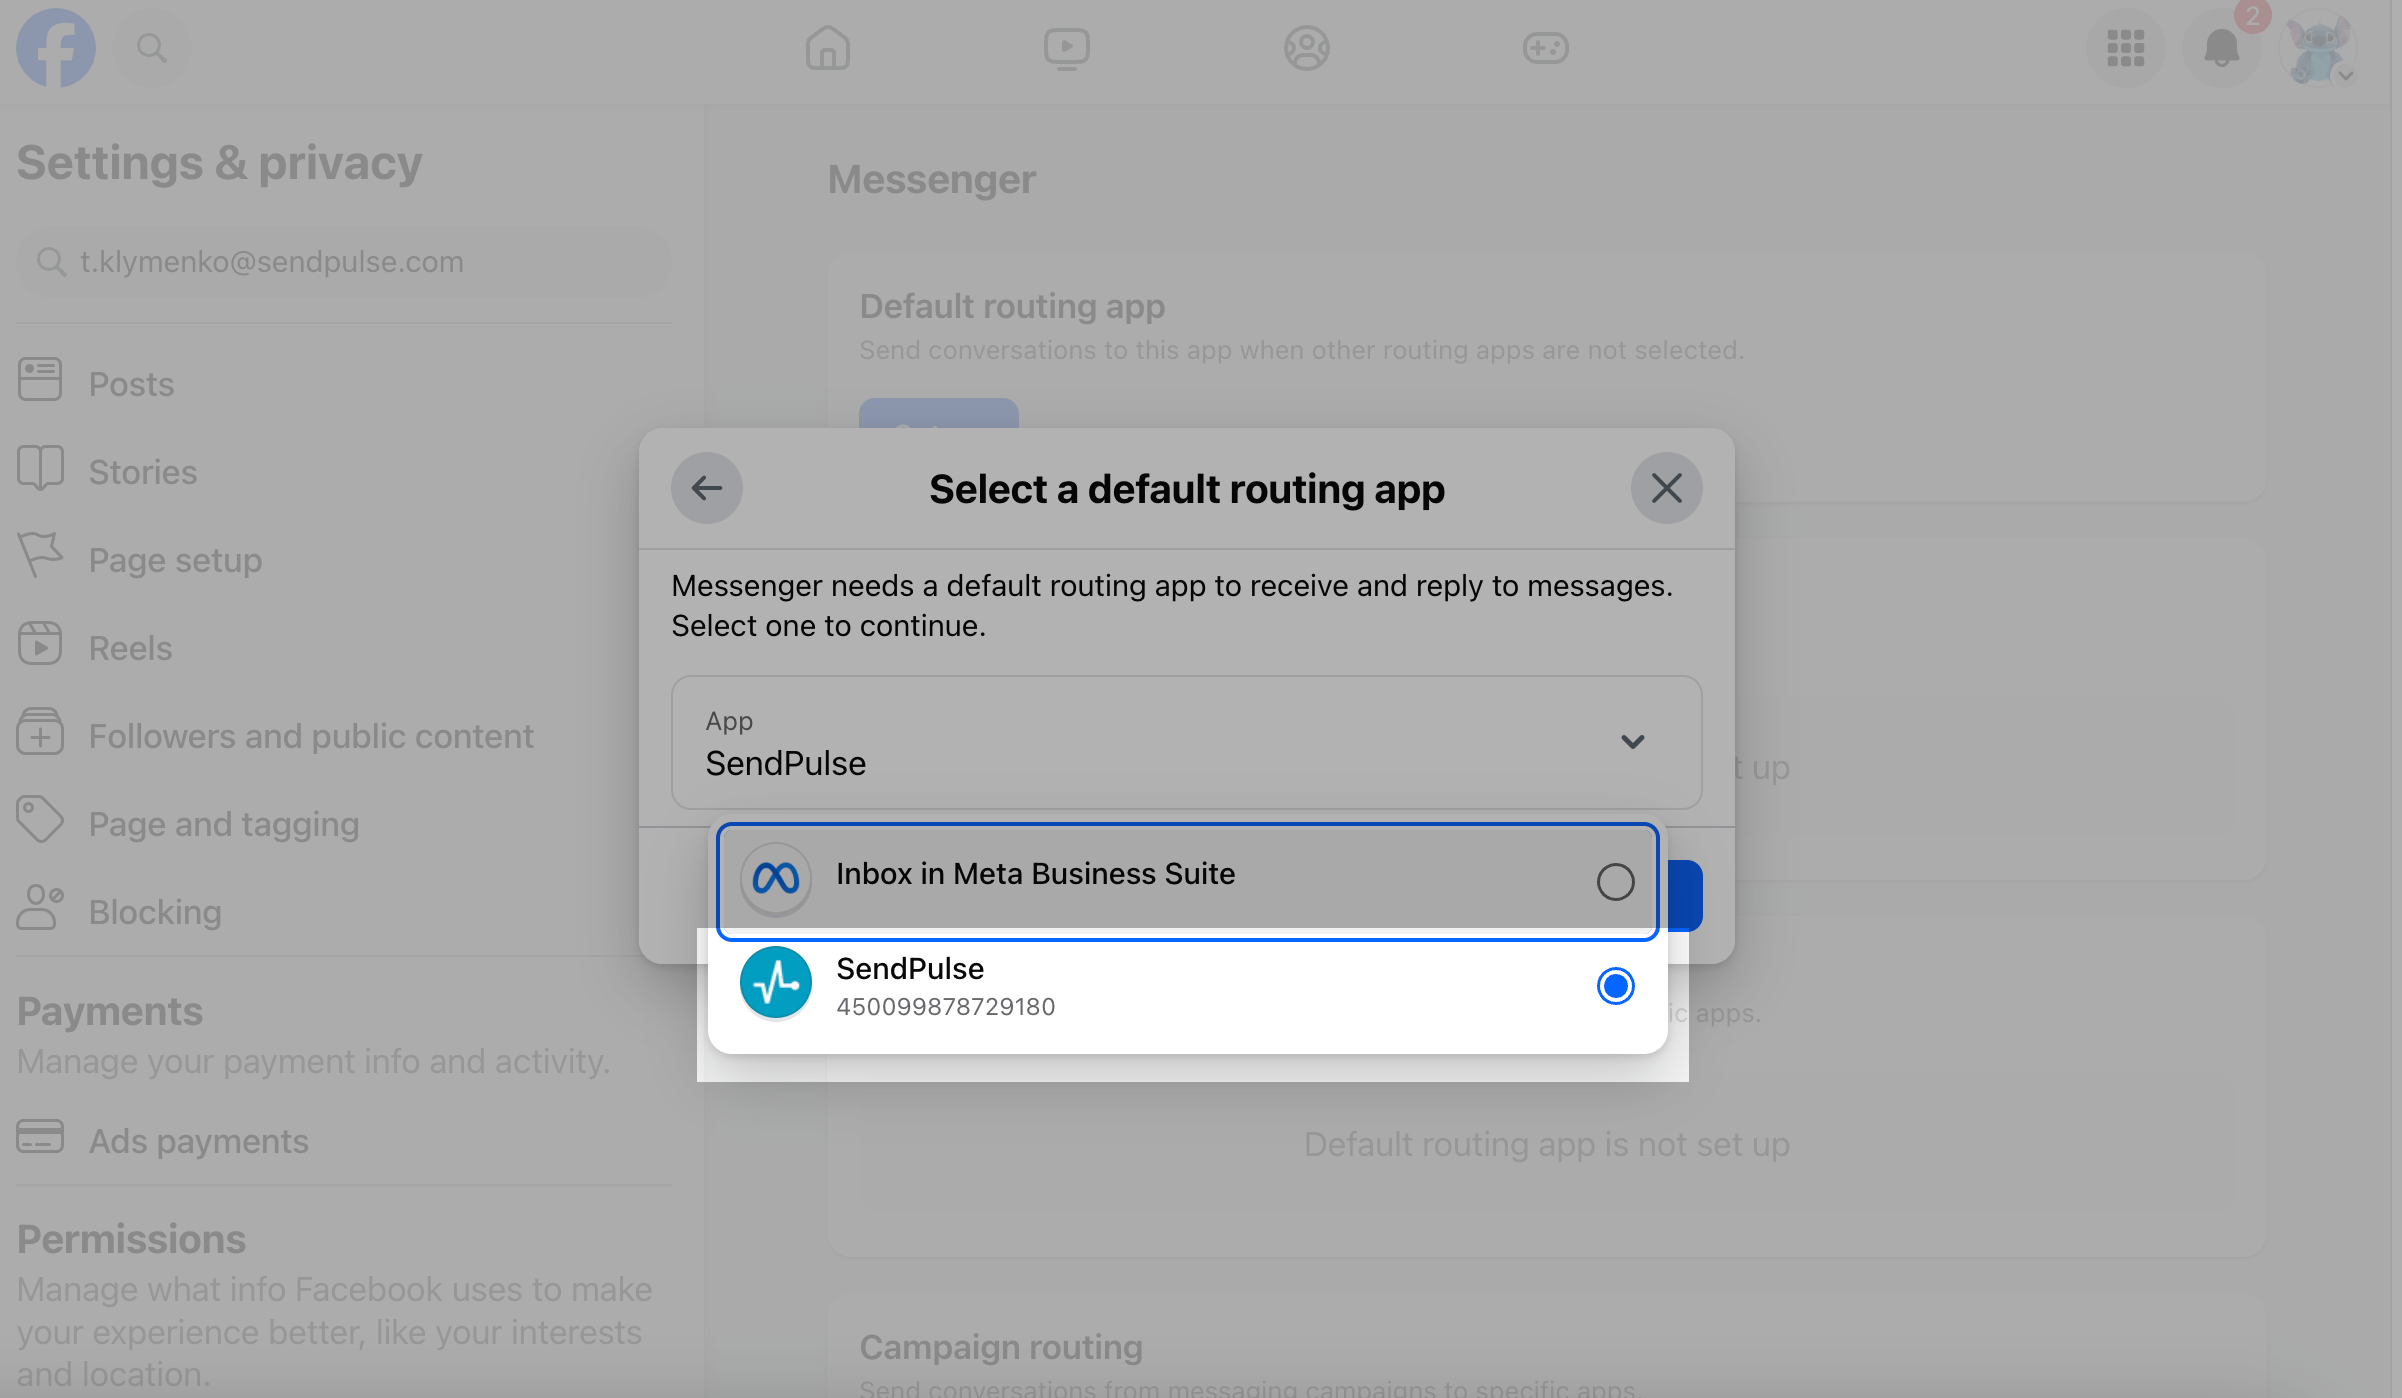The image size is (2402, 1398).
Task: Open the Groups icon in top bar
Action: 1306,47
